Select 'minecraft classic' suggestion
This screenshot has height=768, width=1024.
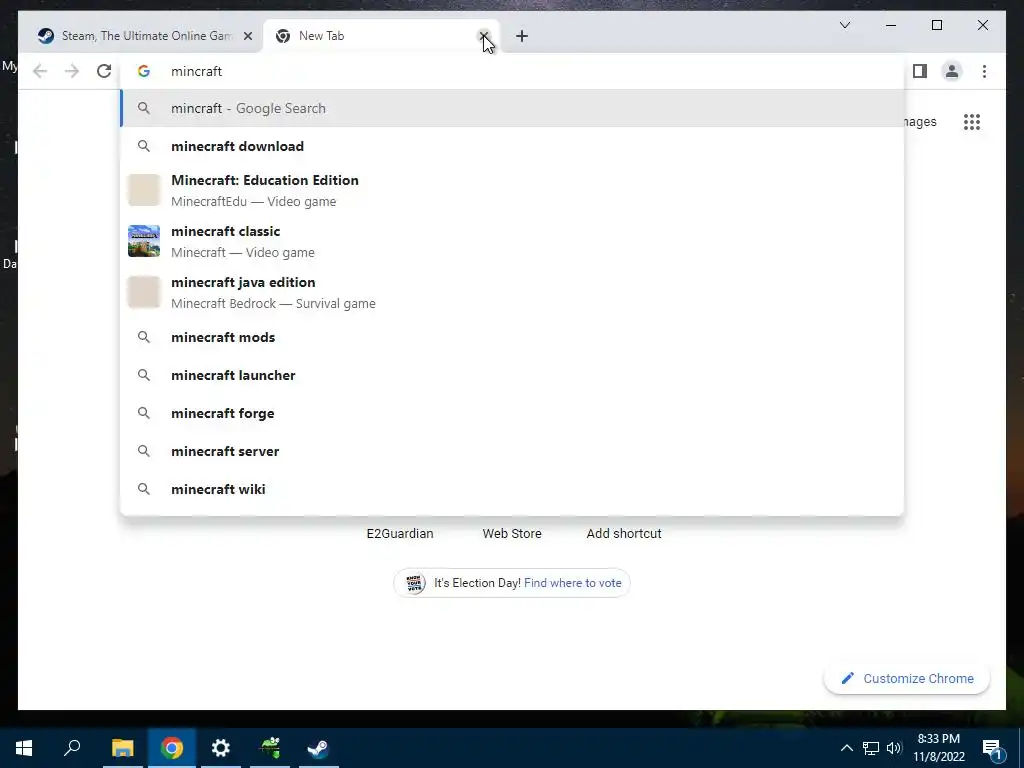(511, 241)
